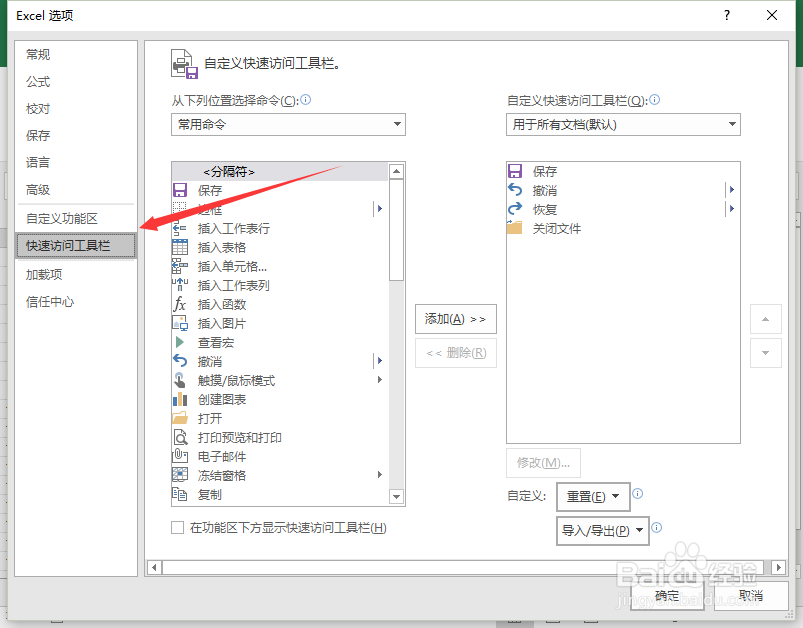Click the Close File folder icon
The width and height of the screenshot is (803, 628).
click(515, 227)
